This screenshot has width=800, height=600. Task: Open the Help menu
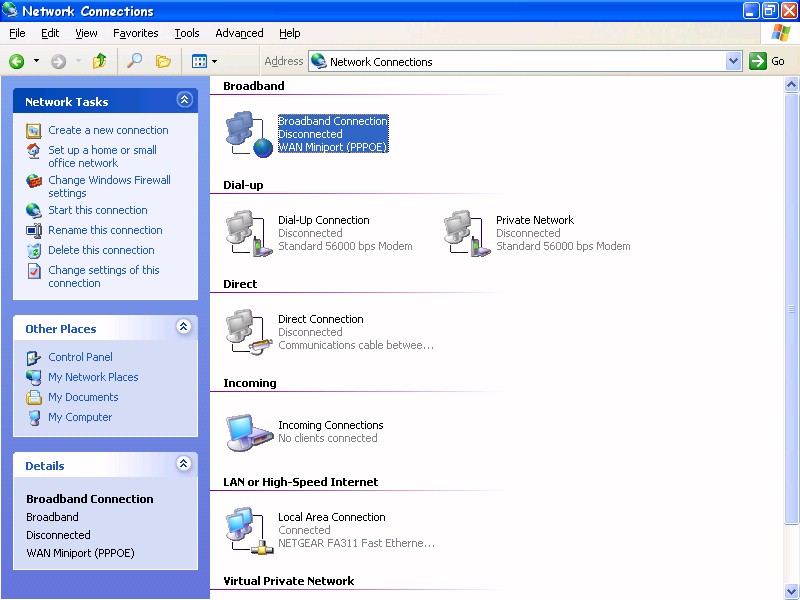[x=289, y=33]
